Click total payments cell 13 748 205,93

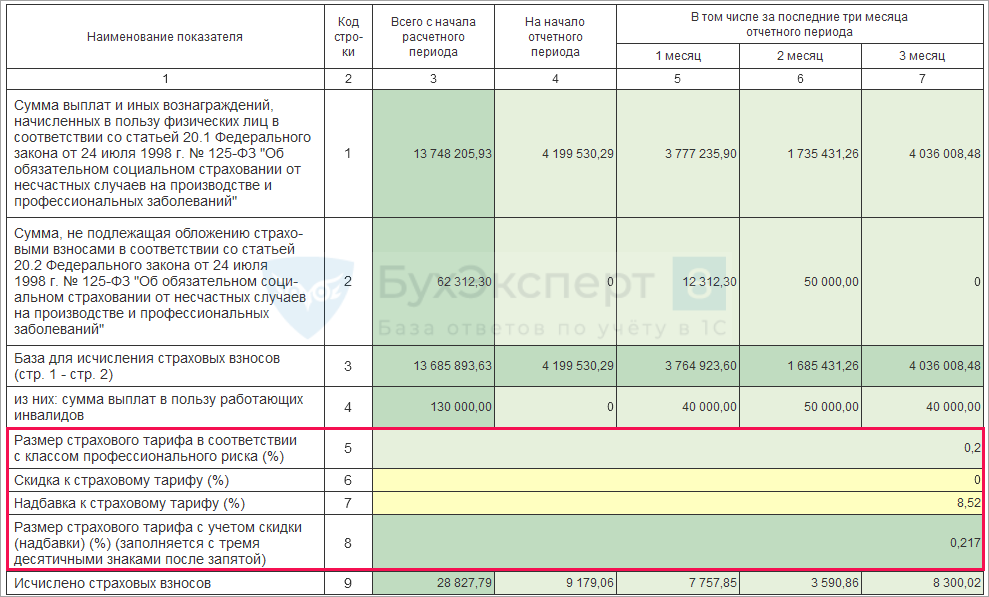click(433, 154)
